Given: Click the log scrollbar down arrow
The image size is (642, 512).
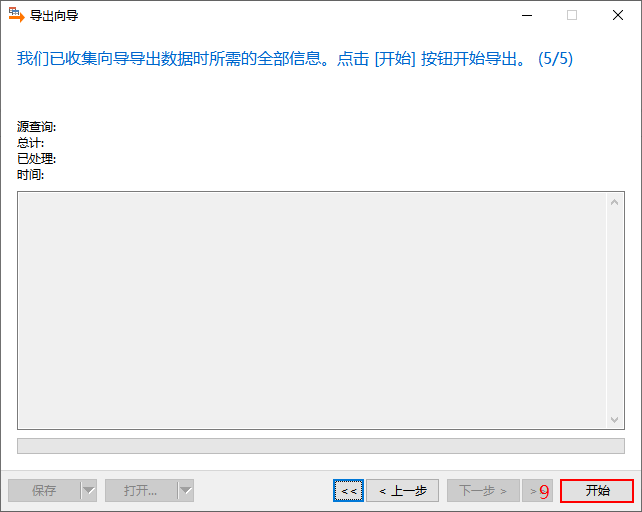Looking at the screenshot, I should 614,419.
